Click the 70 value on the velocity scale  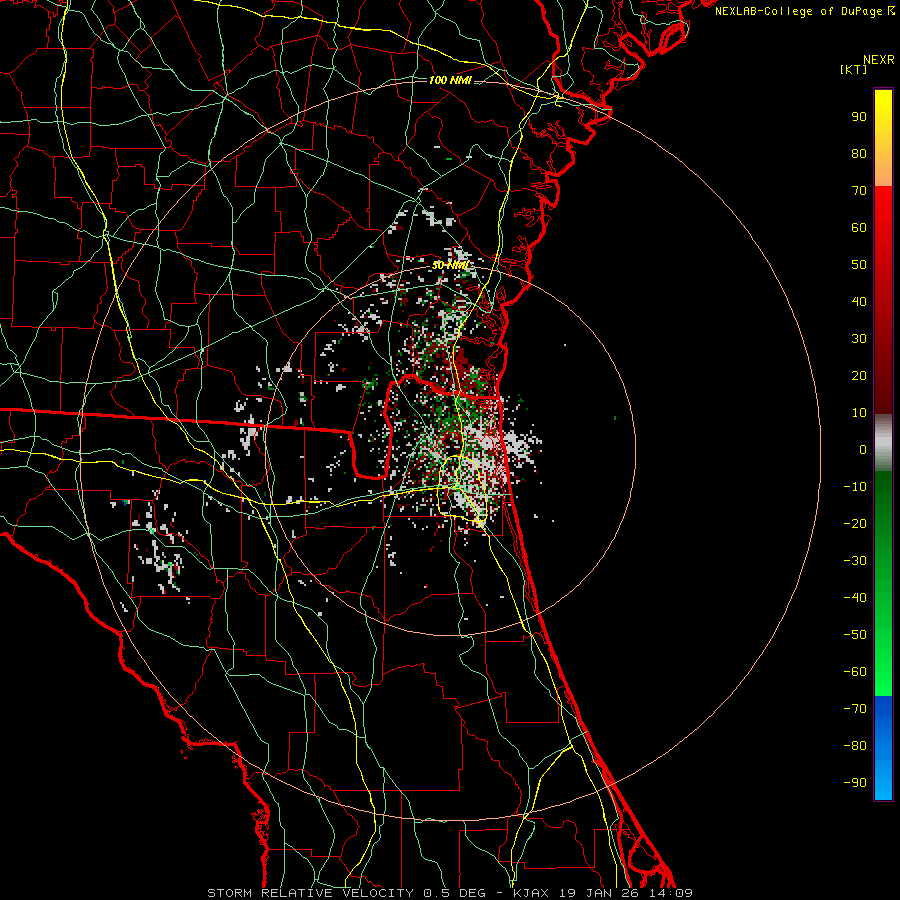[x=859, y=191]
